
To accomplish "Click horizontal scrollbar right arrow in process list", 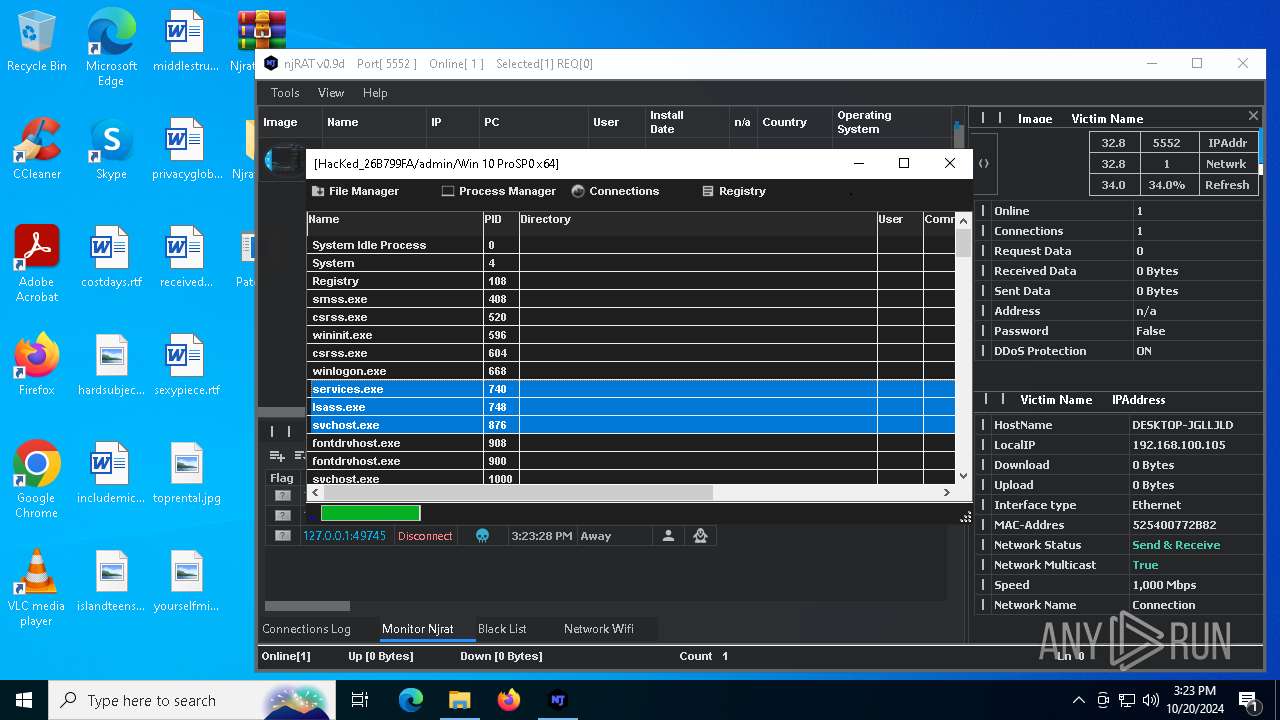I will click(x=947, y=492).
